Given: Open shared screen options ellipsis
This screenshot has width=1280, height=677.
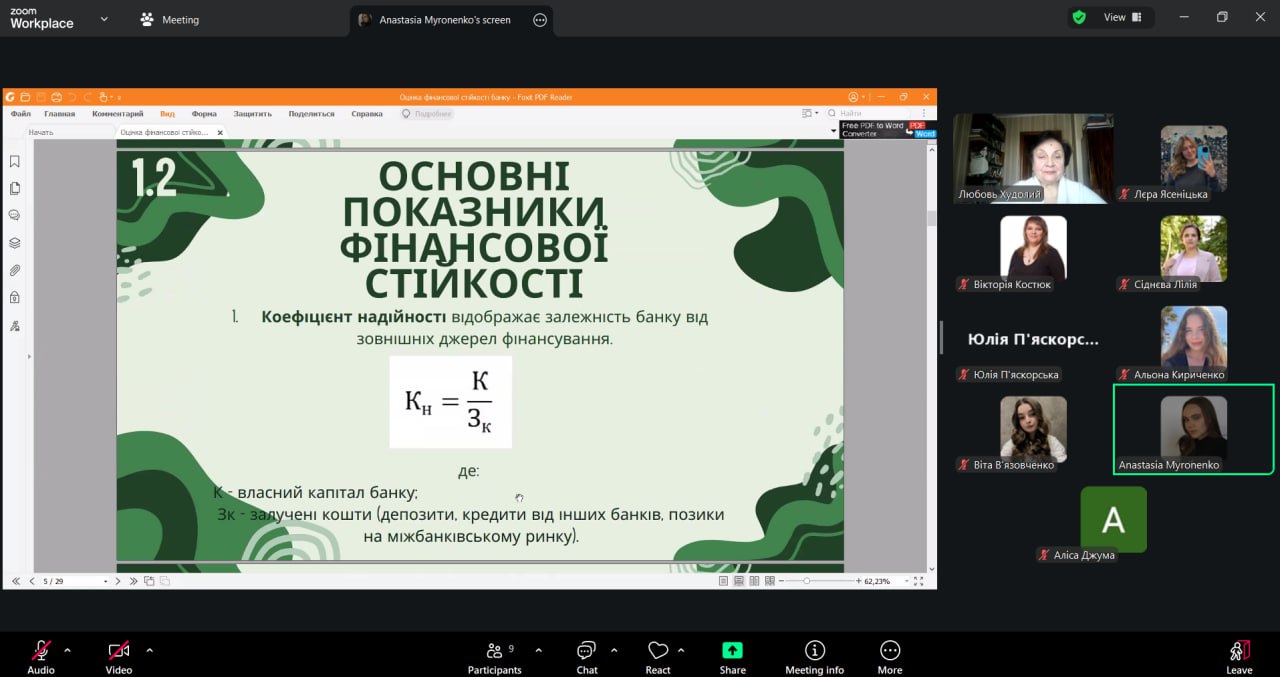Looking at the screenshot, I should pyautogui.click(x=540, y=20).
